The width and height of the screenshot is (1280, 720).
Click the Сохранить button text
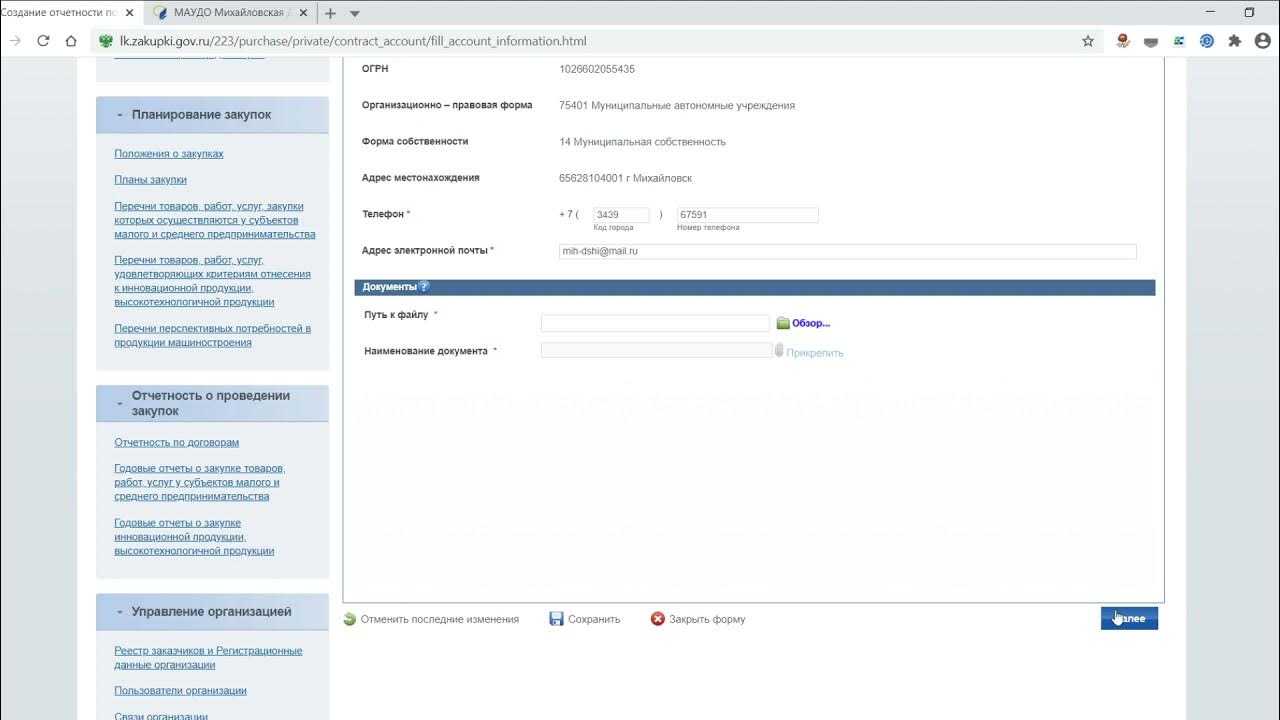tap(594, 619)
